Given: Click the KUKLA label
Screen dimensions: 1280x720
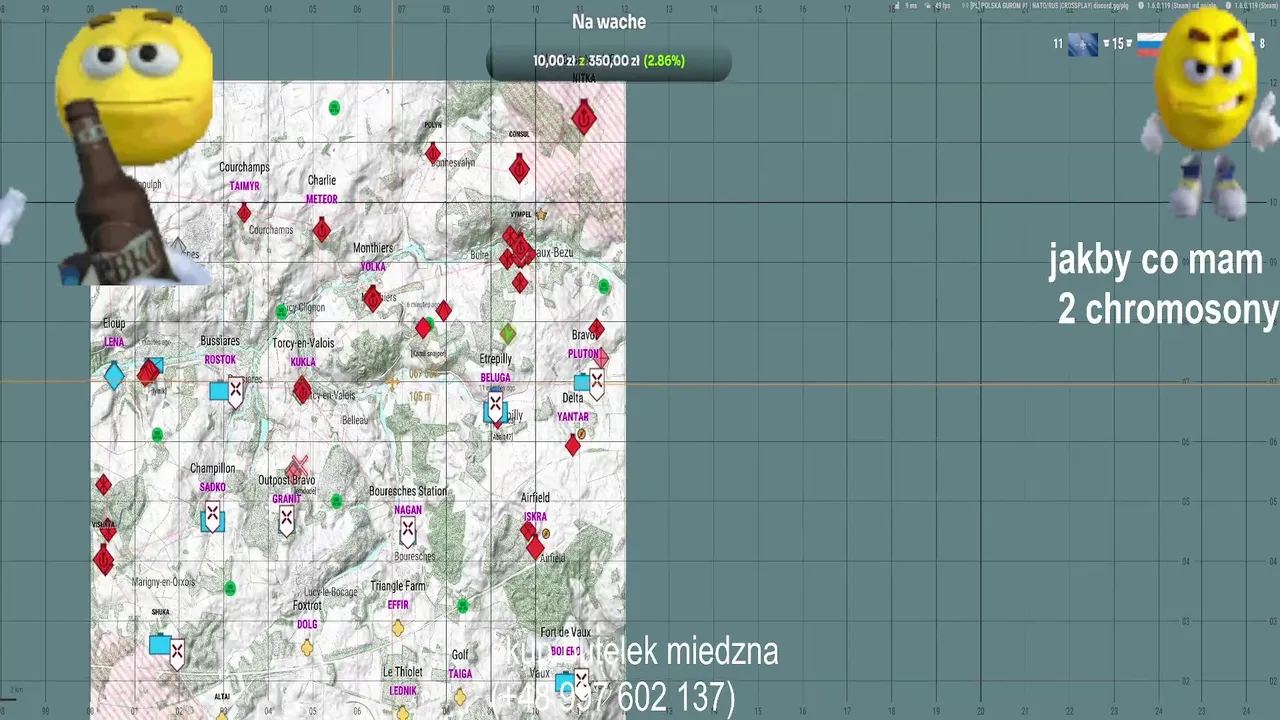Looking at the screenshot, I should coord(303,362).
